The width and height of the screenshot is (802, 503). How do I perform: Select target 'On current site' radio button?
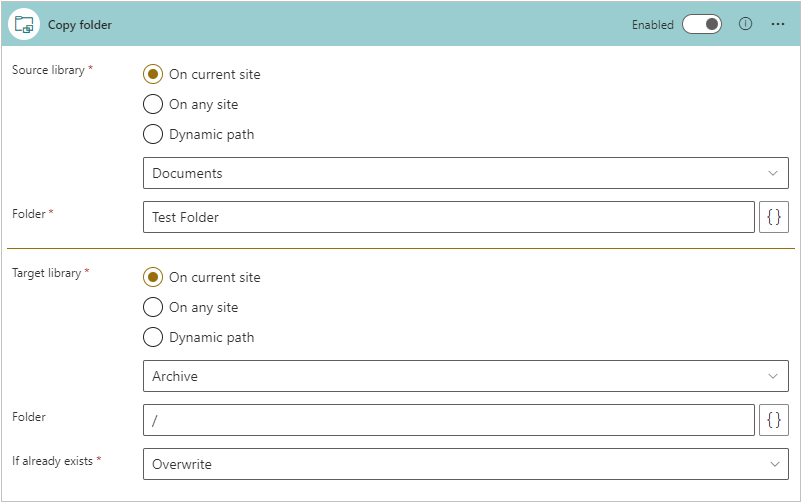[x=153, y=277]
